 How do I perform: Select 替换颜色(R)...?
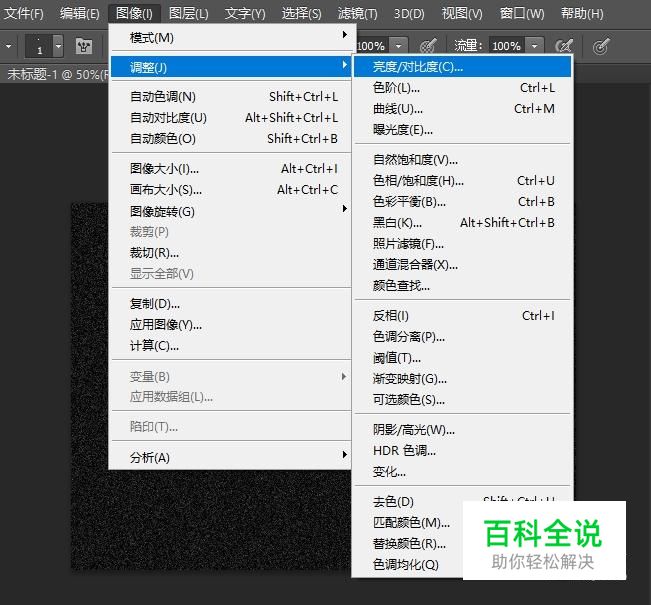click(x=409, y=544)
